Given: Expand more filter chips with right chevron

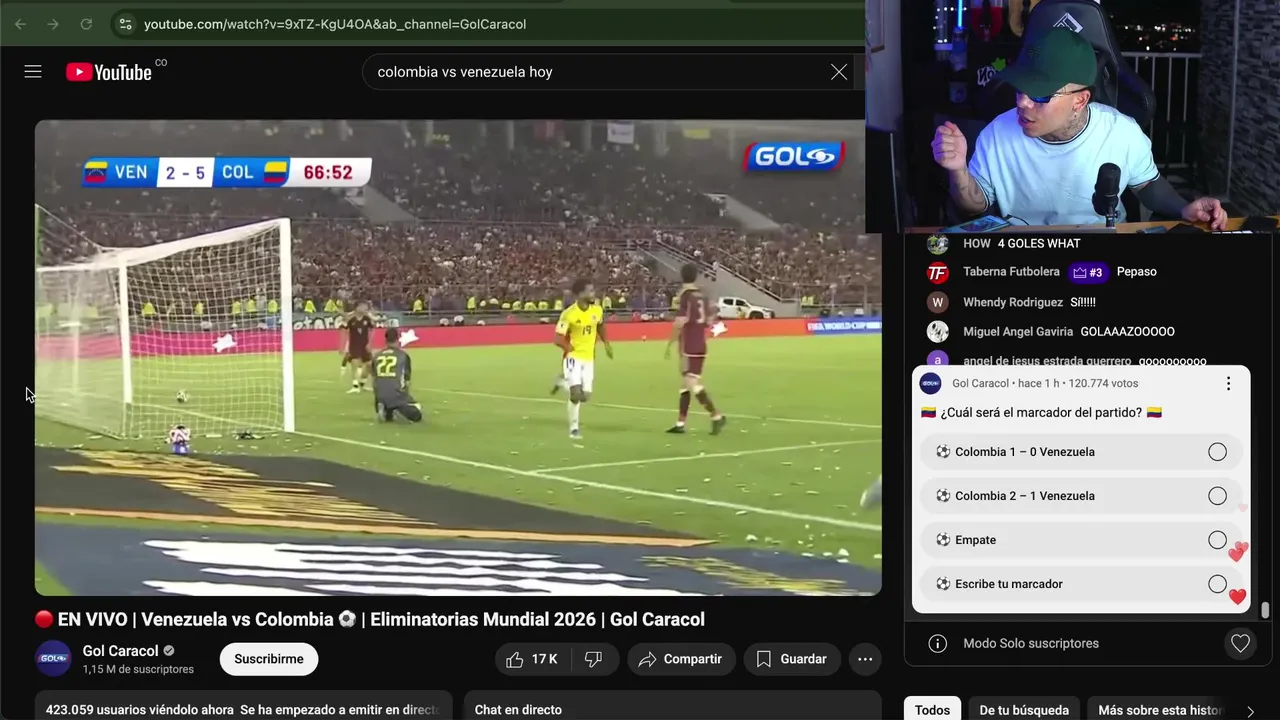Looking at the screenshot, I should (x=1250, y=711).
